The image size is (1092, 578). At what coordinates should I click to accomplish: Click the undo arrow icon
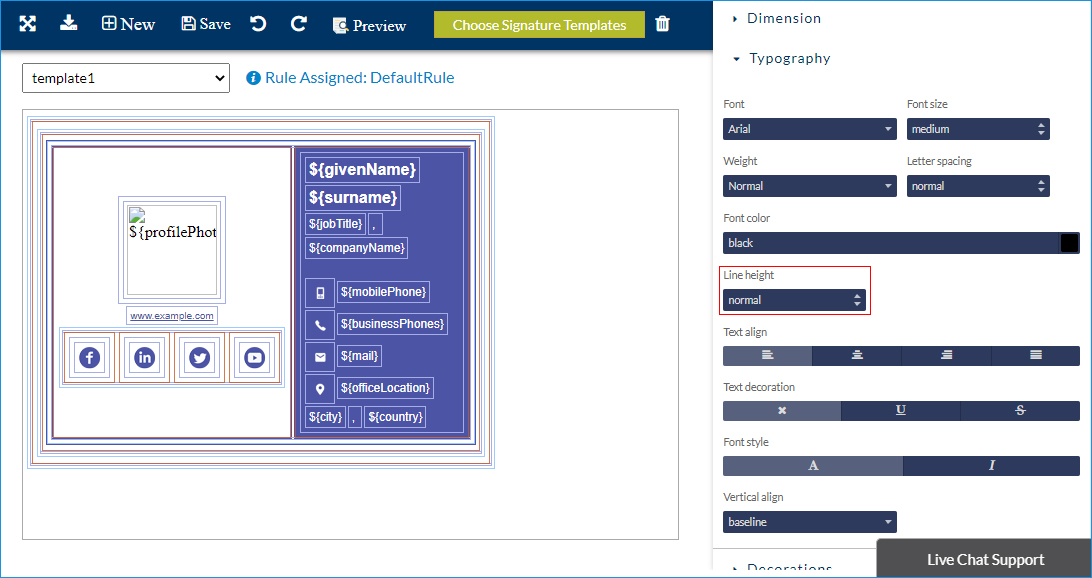point(258,24)
